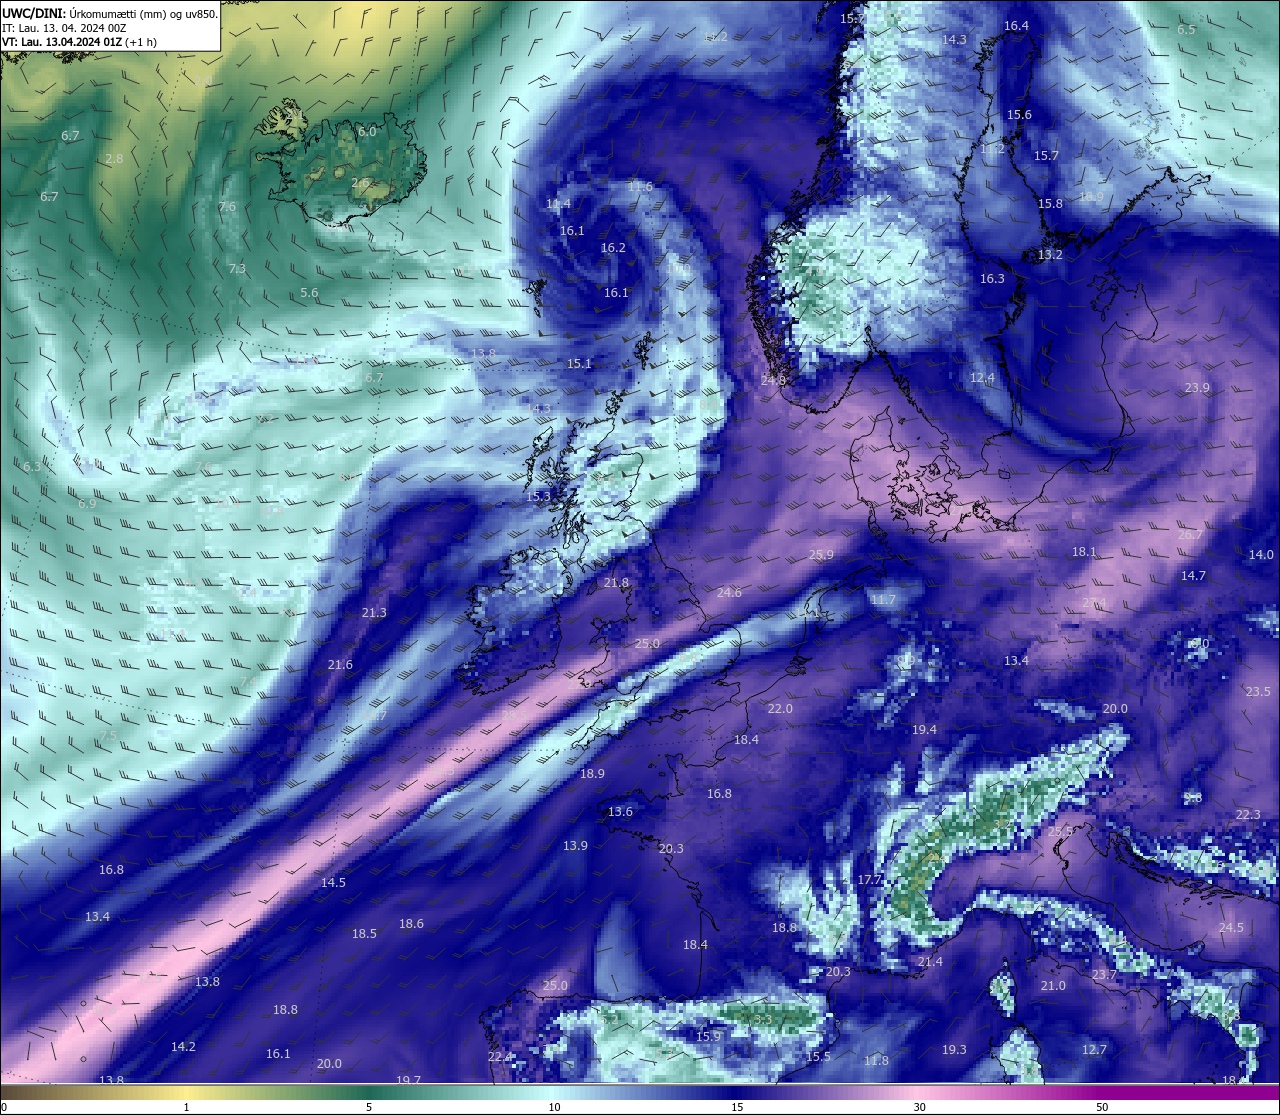
Task: Click the map value 23.5
Action: coord(1258,692)
